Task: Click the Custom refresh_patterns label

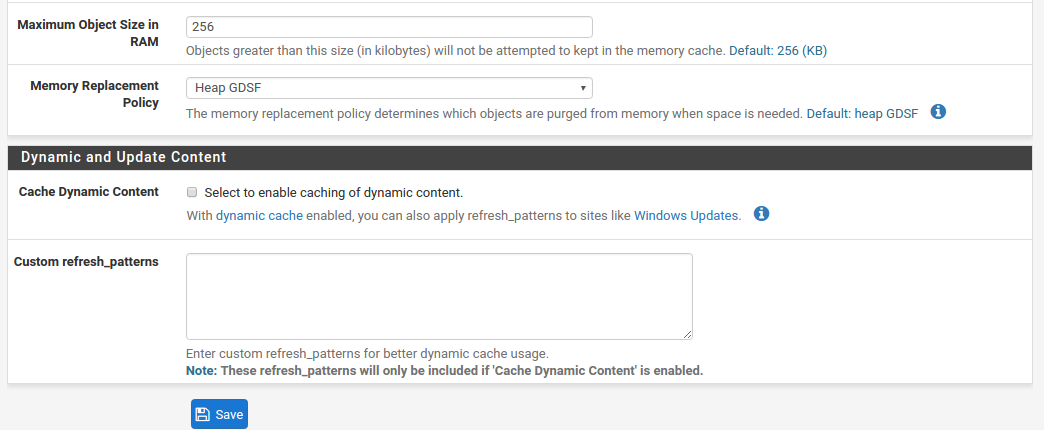Action: click(86, 262)
